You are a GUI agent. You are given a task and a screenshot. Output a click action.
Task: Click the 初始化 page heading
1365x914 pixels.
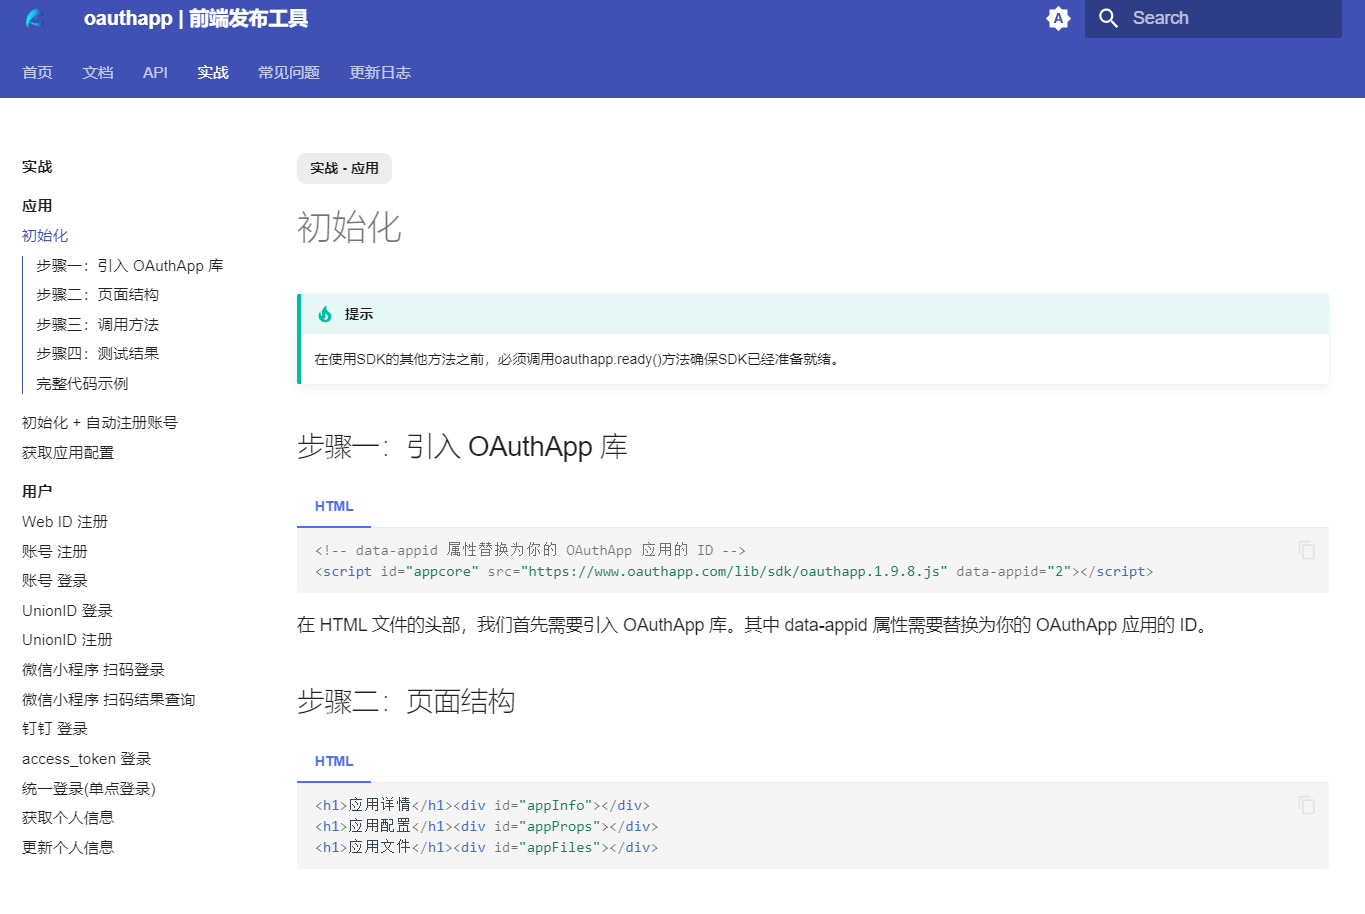(x=349, y=228)
